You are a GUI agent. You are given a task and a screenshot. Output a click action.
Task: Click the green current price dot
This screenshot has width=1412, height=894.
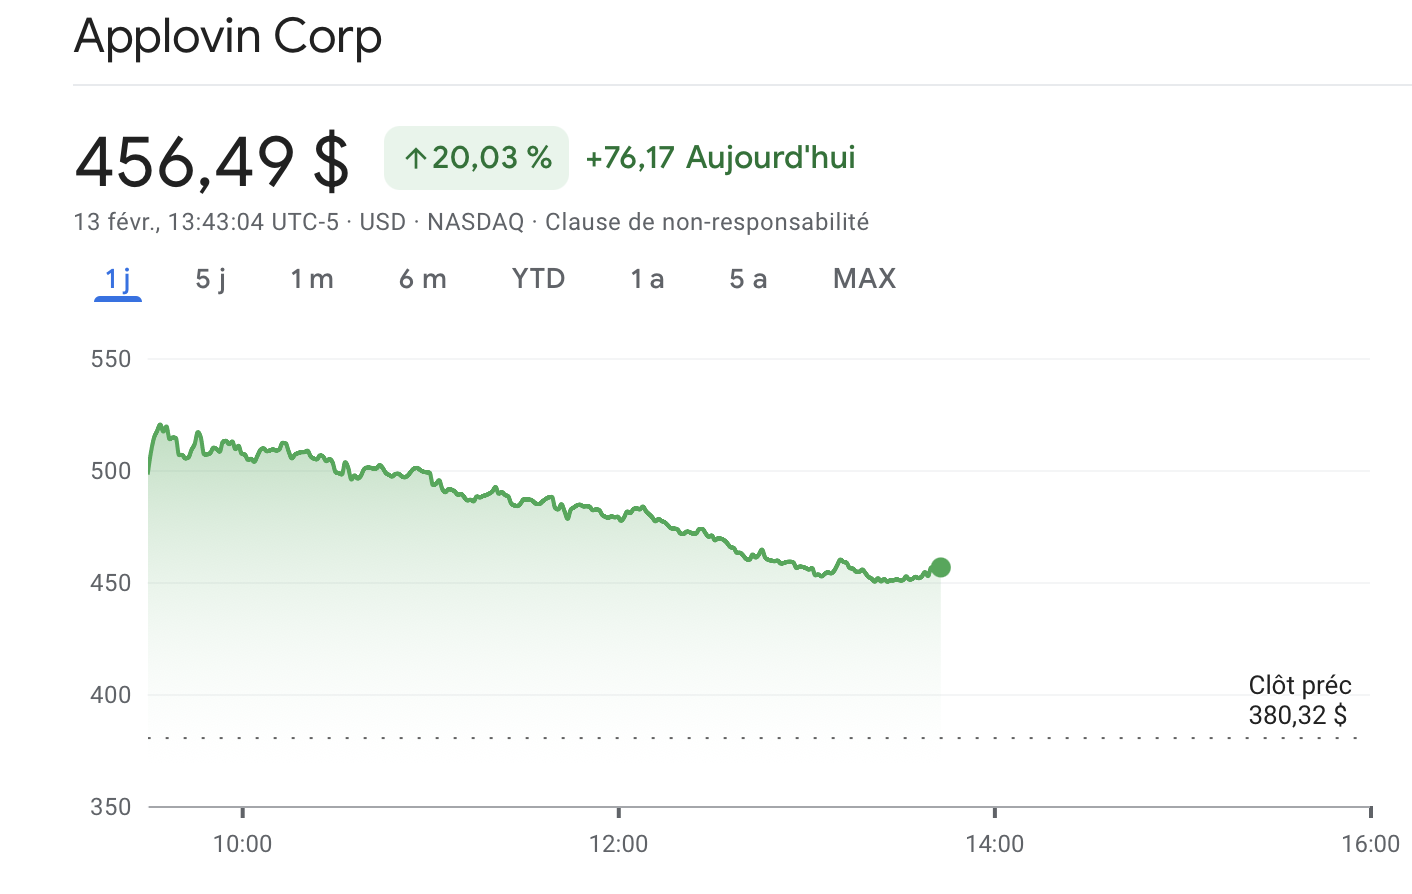pyautogui.click(x=940, y=567)
